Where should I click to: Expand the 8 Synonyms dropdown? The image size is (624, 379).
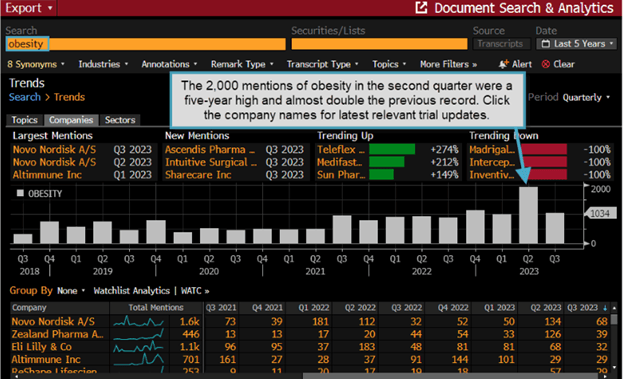coord(36,64)
